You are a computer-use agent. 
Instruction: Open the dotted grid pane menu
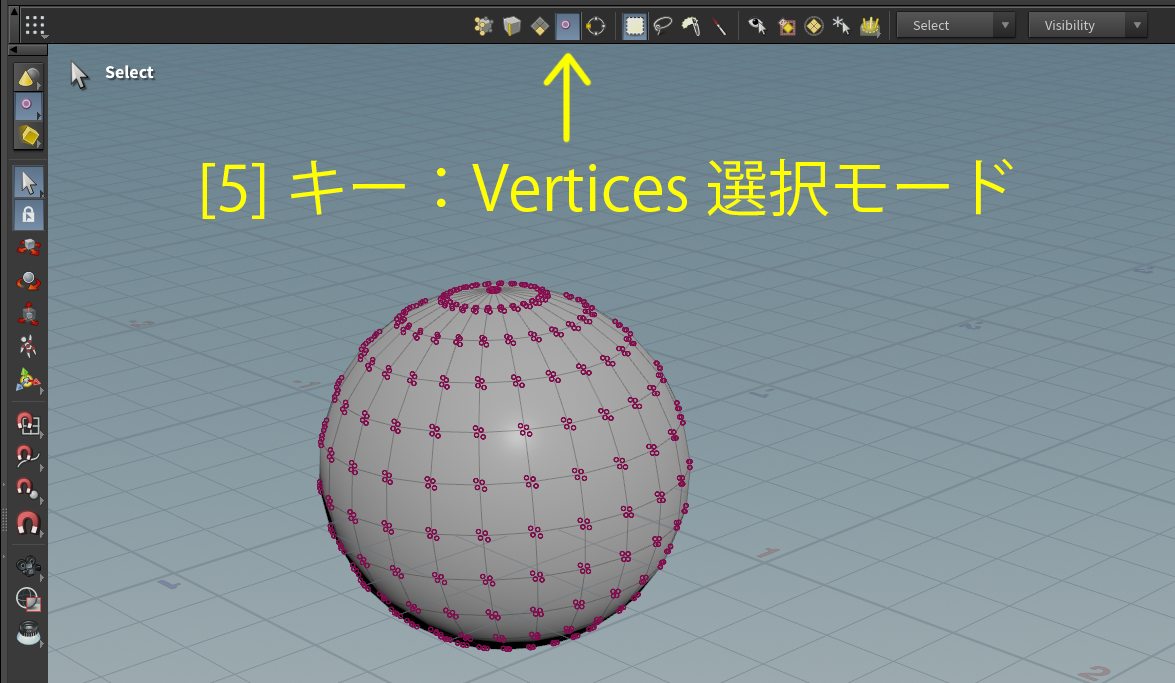pyautogui.click(x=35, y=25)
